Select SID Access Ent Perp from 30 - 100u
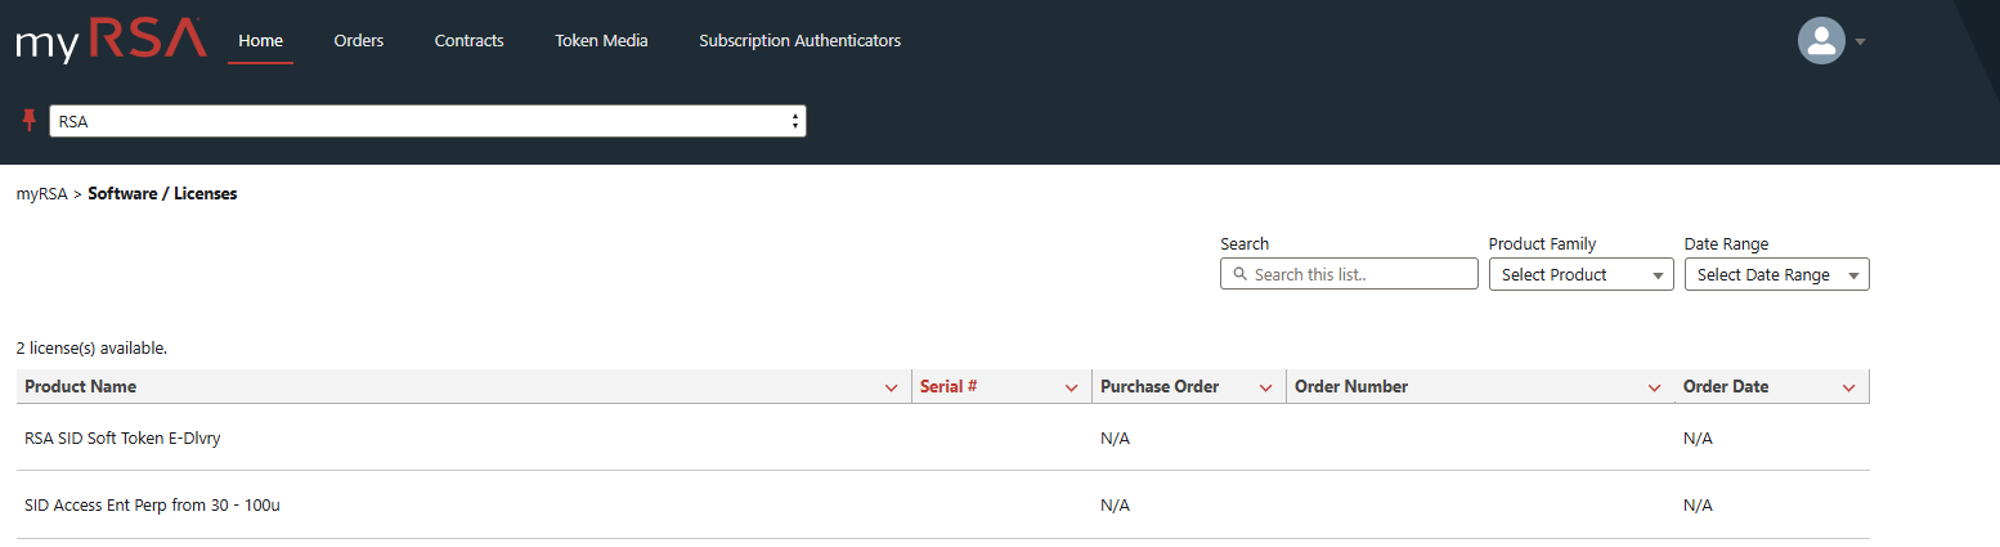The image size is (2000, 547). 943,505
